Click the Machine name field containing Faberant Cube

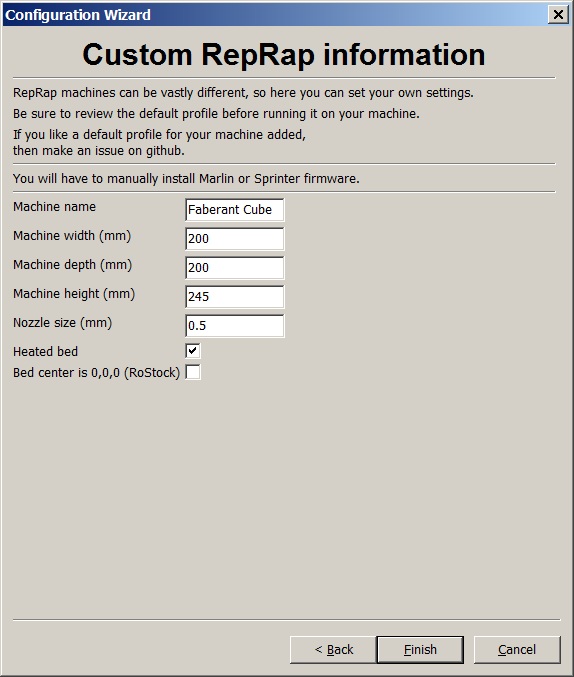coord(235,210)
